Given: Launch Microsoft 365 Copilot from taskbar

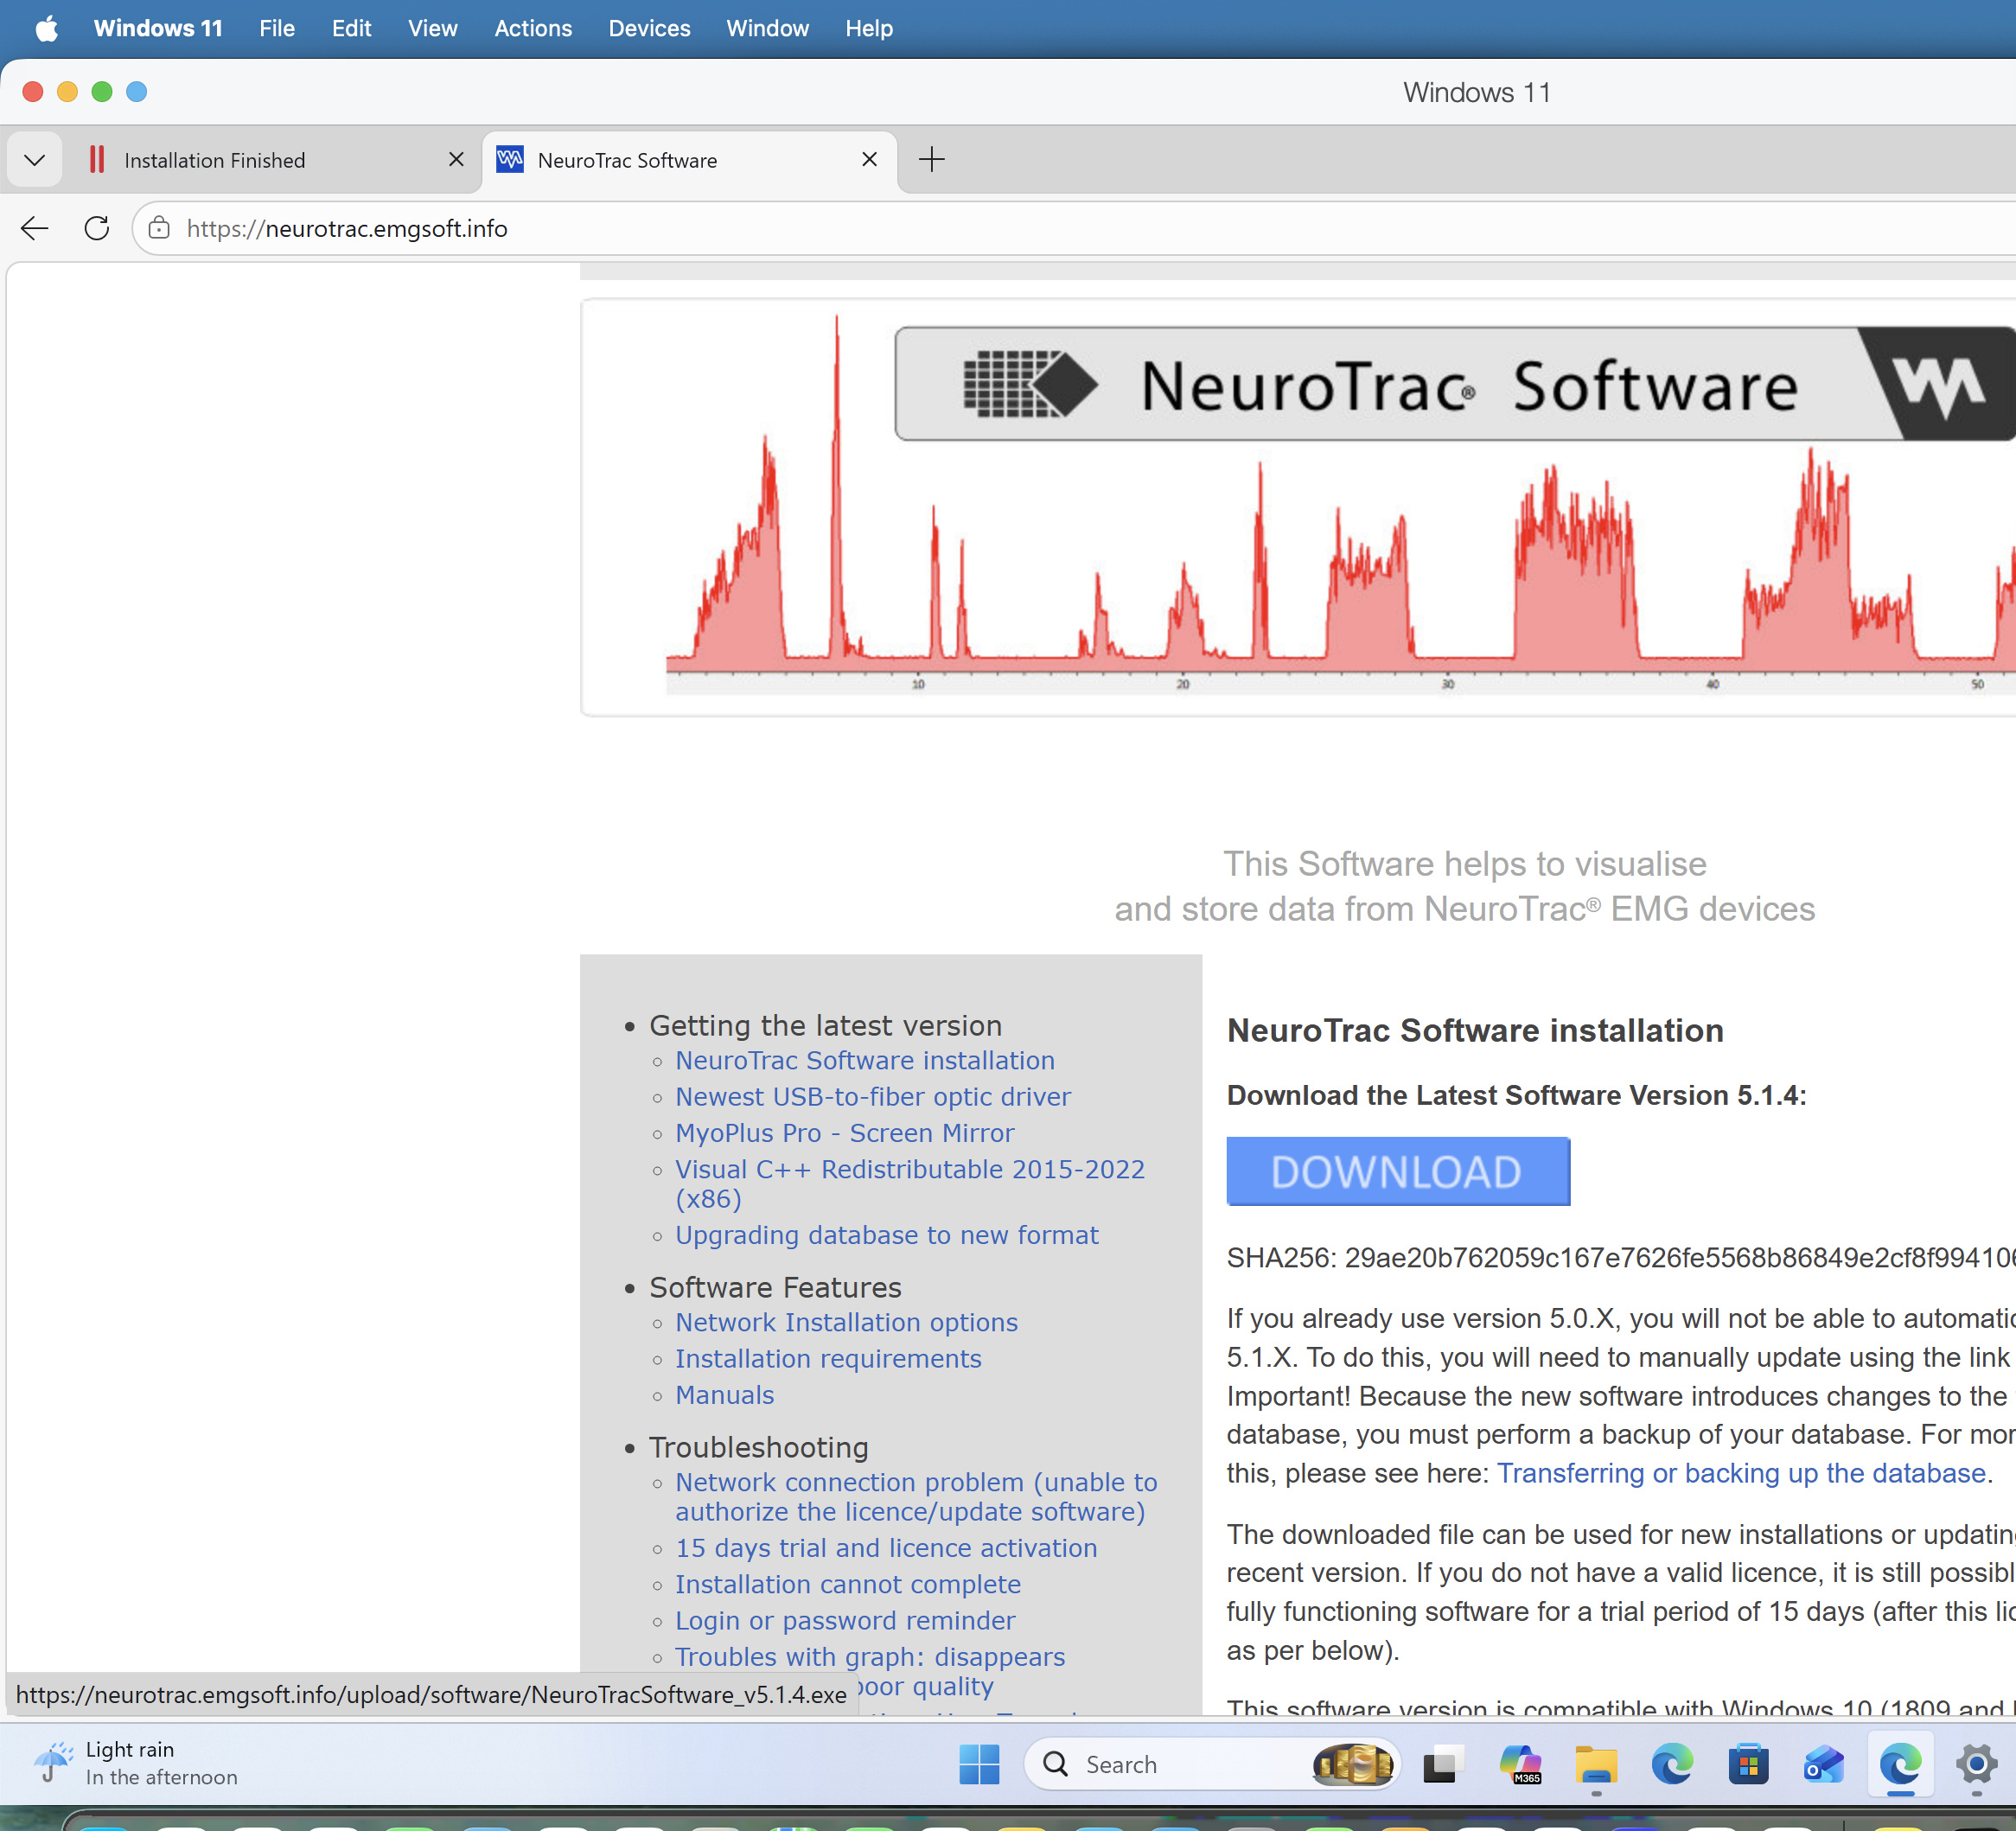Looking at the screenshot, I should (x=1520, y=1765).
